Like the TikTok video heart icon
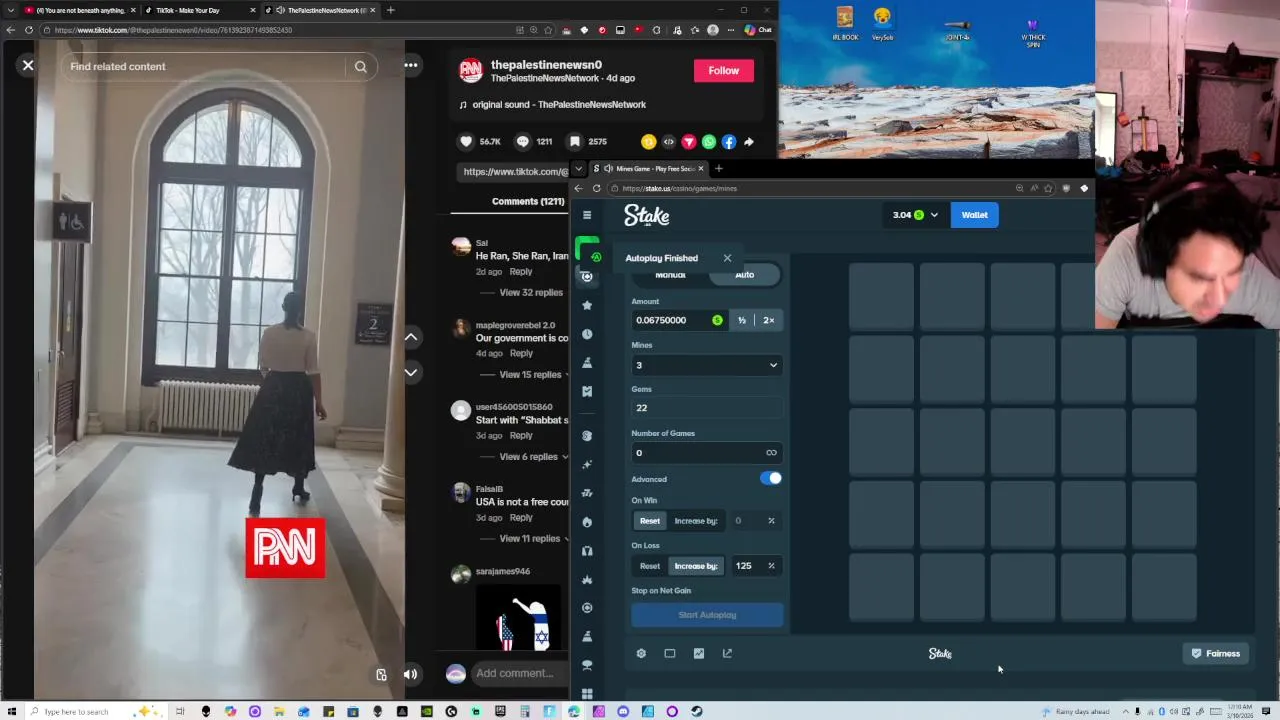The image size is (1280, 720). click(466, 141)
